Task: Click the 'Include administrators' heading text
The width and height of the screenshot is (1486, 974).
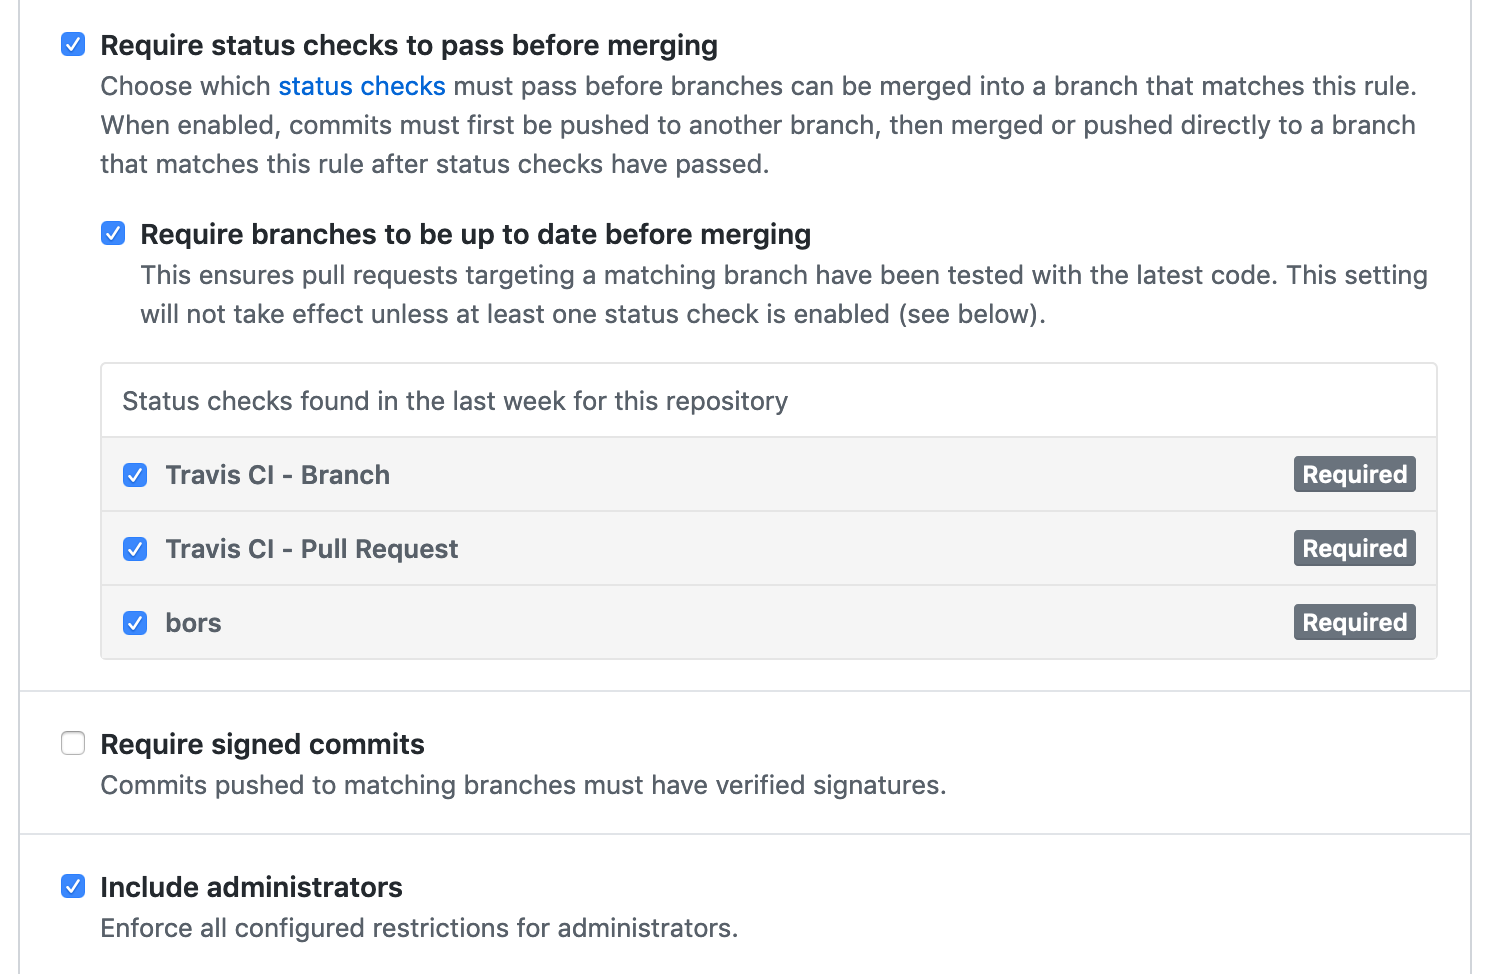Action: point(251,887)
